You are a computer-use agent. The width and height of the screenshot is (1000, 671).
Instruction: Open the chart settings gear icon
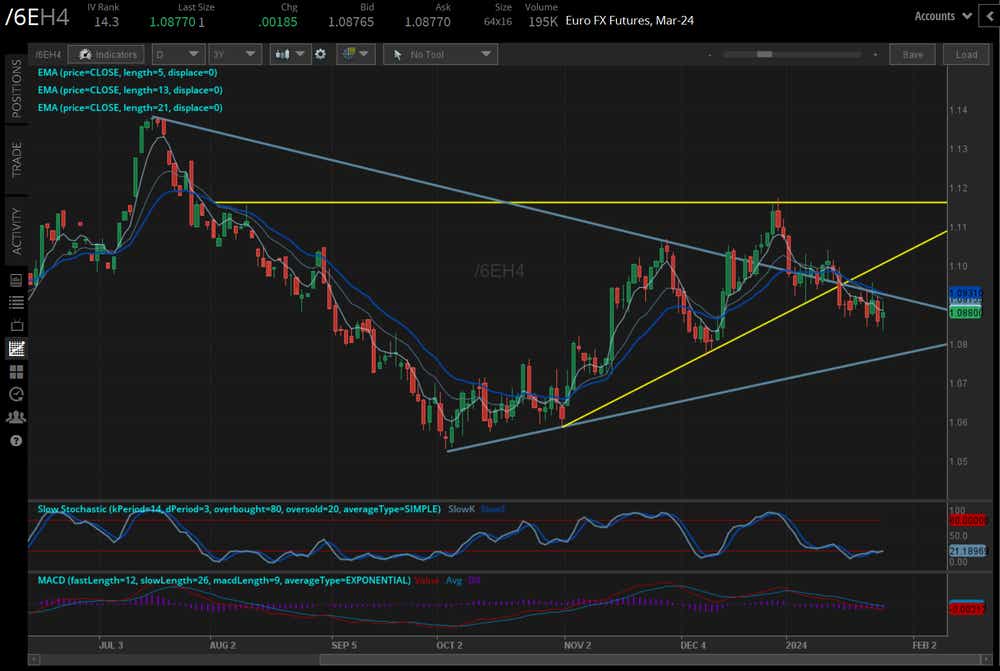pos(320,54)
